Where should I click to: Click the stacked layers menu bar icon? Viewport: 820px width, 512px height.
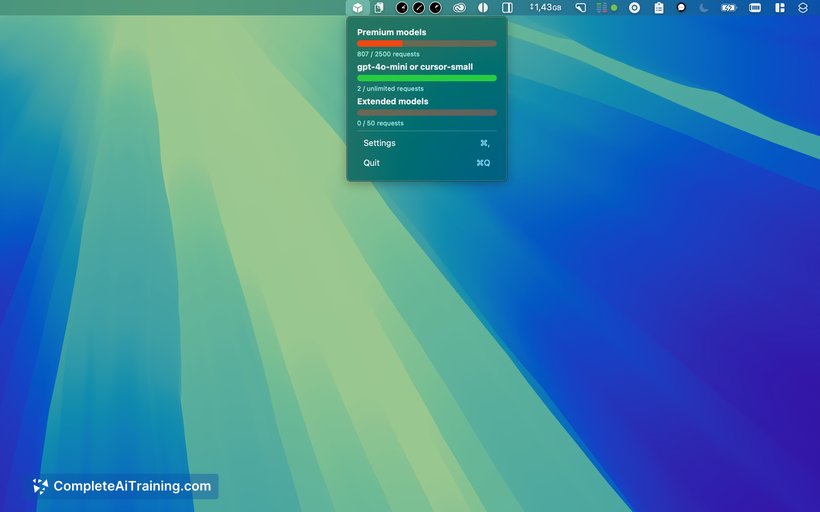(x=803, y=8)
